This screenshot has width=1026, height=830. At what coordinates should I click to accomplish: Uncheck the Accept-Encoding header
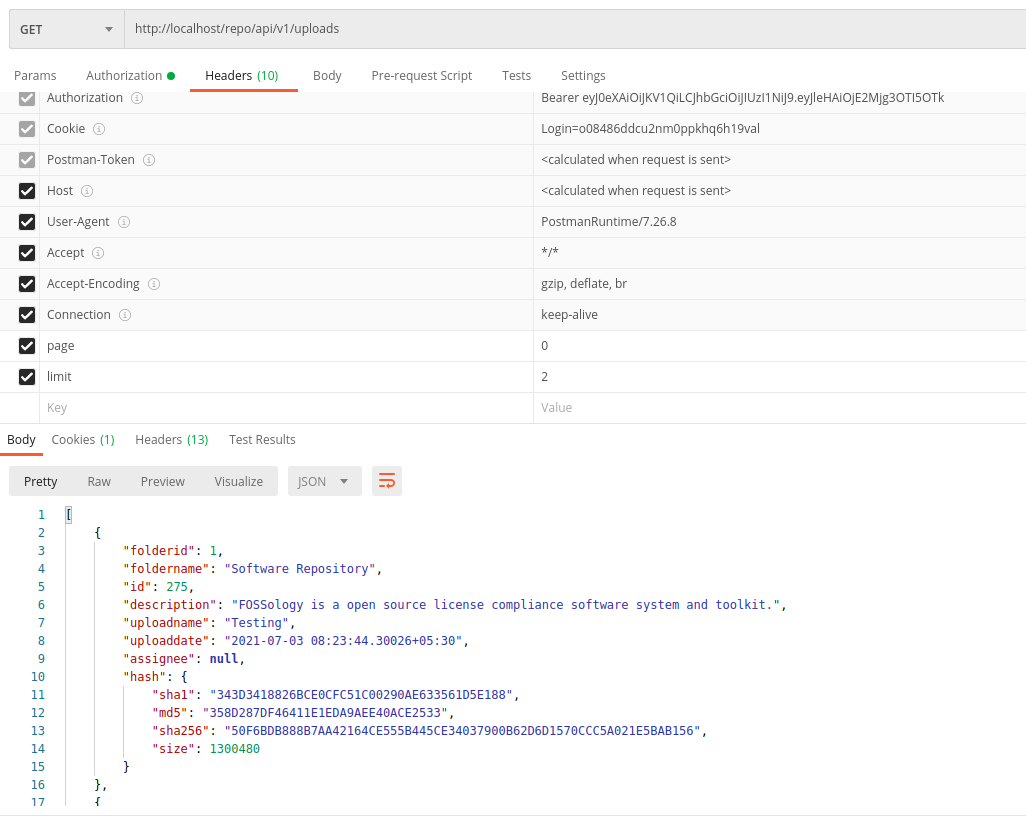pyautogui.click(x=26, y=284)
